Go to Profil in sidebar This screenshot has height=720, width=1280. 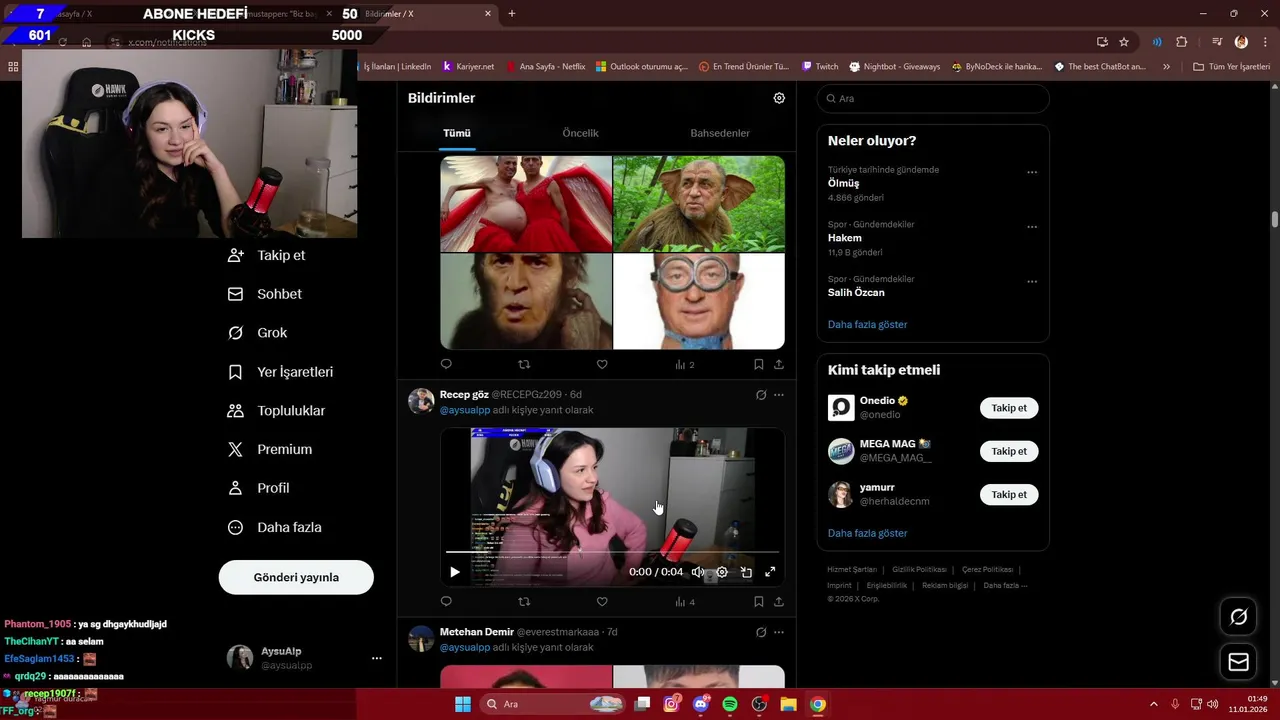(259, 488)
